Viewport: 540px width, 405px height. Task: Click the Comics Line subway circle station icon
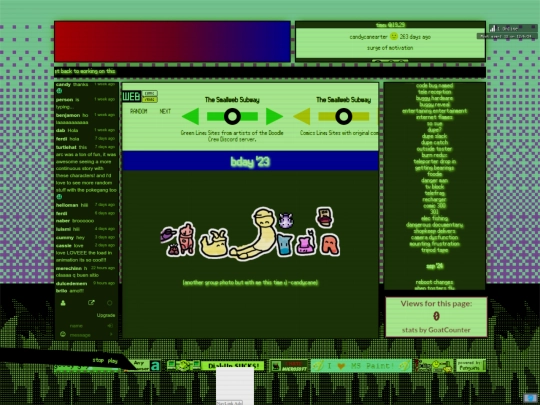tap(344, 116)
